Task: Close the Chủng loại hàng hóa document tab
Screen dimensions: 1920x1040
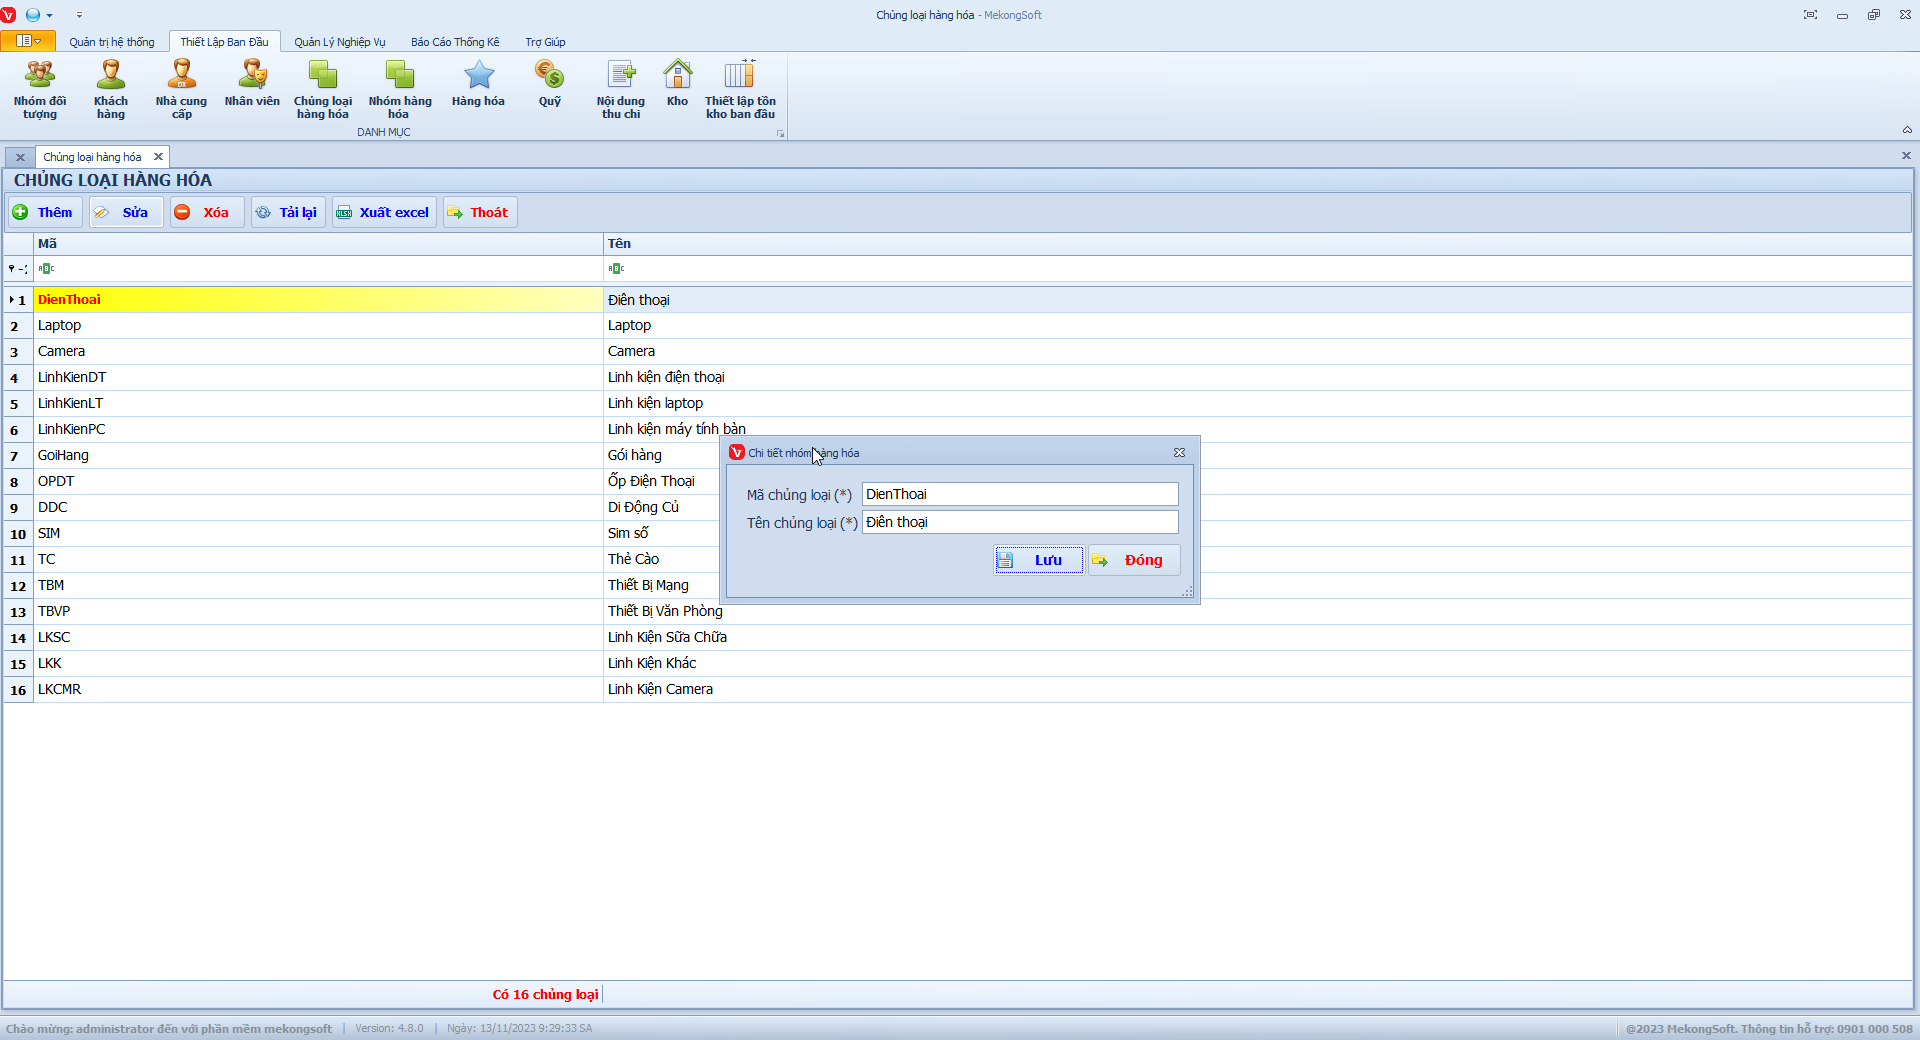Action: [x=158, y=157]
